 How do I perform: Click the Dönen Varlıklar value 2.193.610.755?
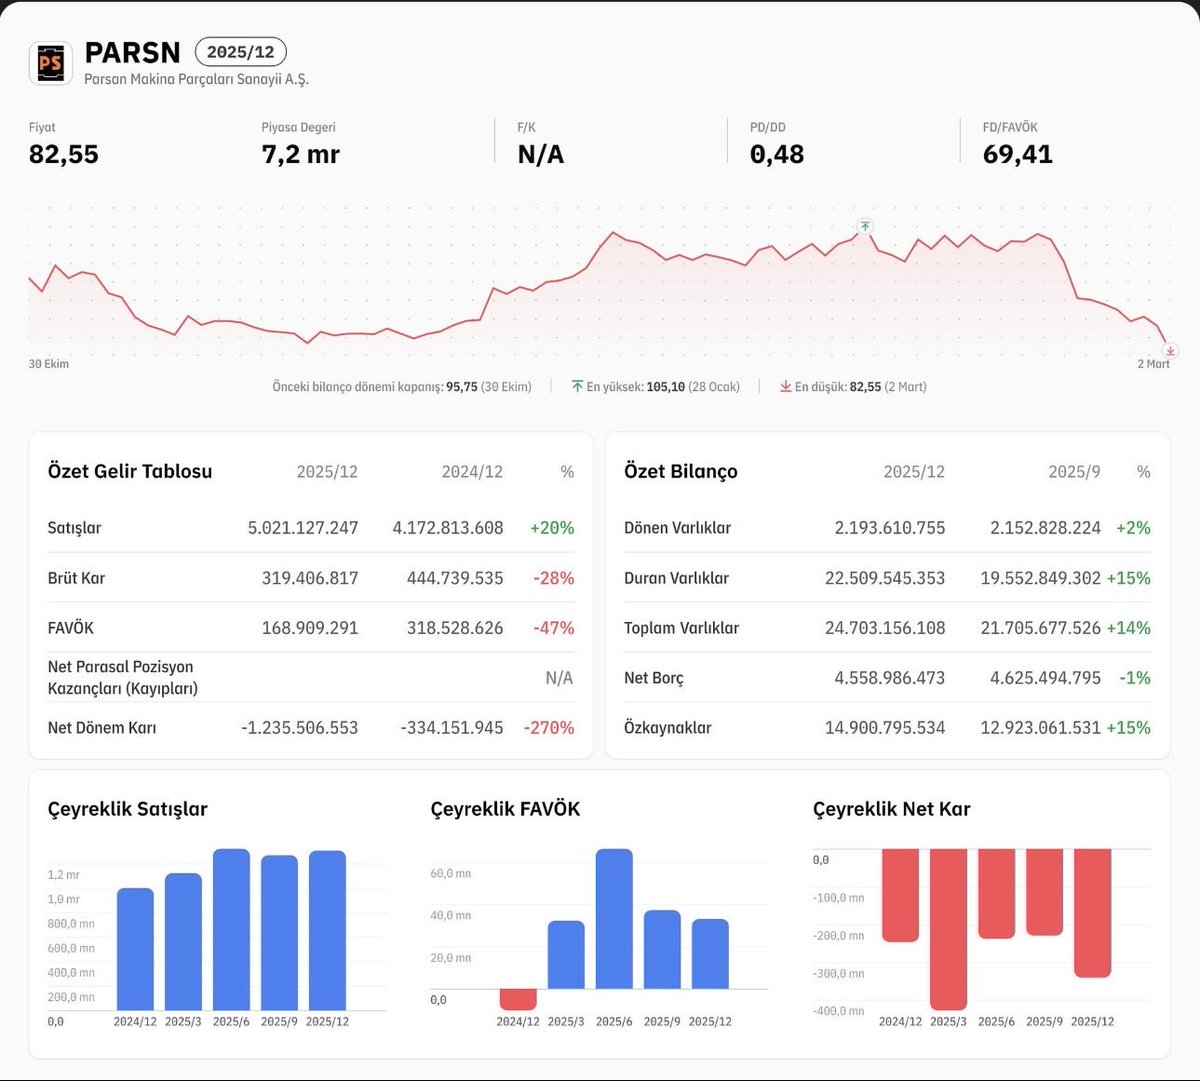coord(890,528)
